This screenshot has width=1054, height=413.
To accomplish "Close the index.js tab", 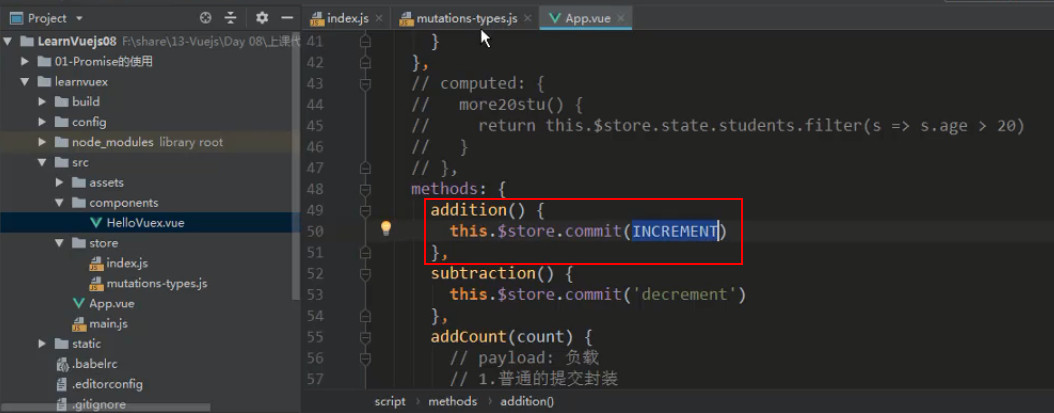I will click(379, 19).
